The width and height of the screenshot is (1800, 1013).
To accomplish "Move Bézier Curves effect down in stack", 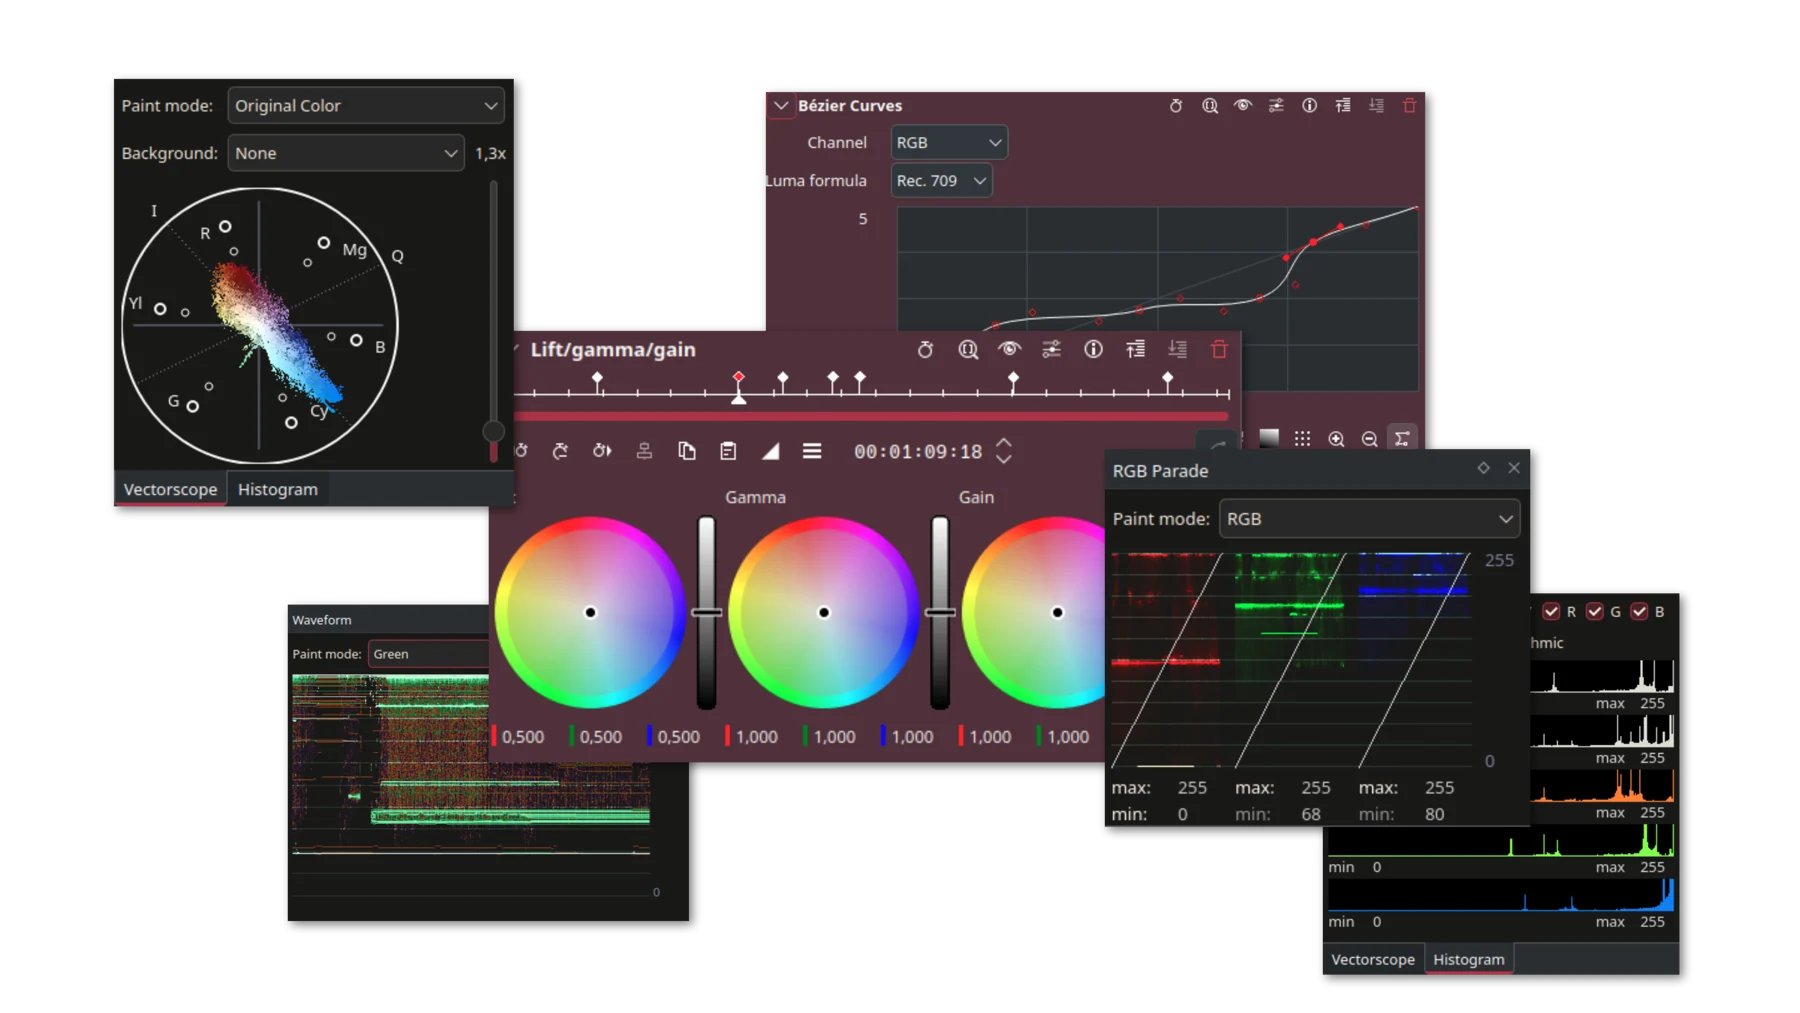I will tap(1376, 106).
